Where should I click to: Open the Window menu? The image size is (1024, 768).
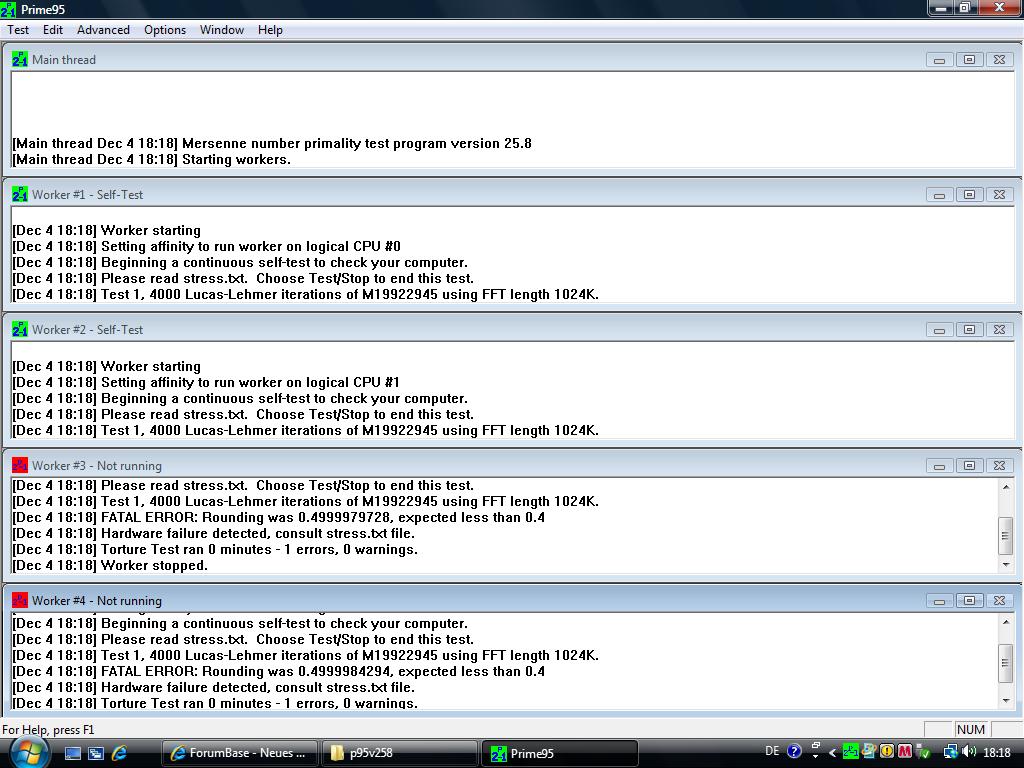pos(221,30)
